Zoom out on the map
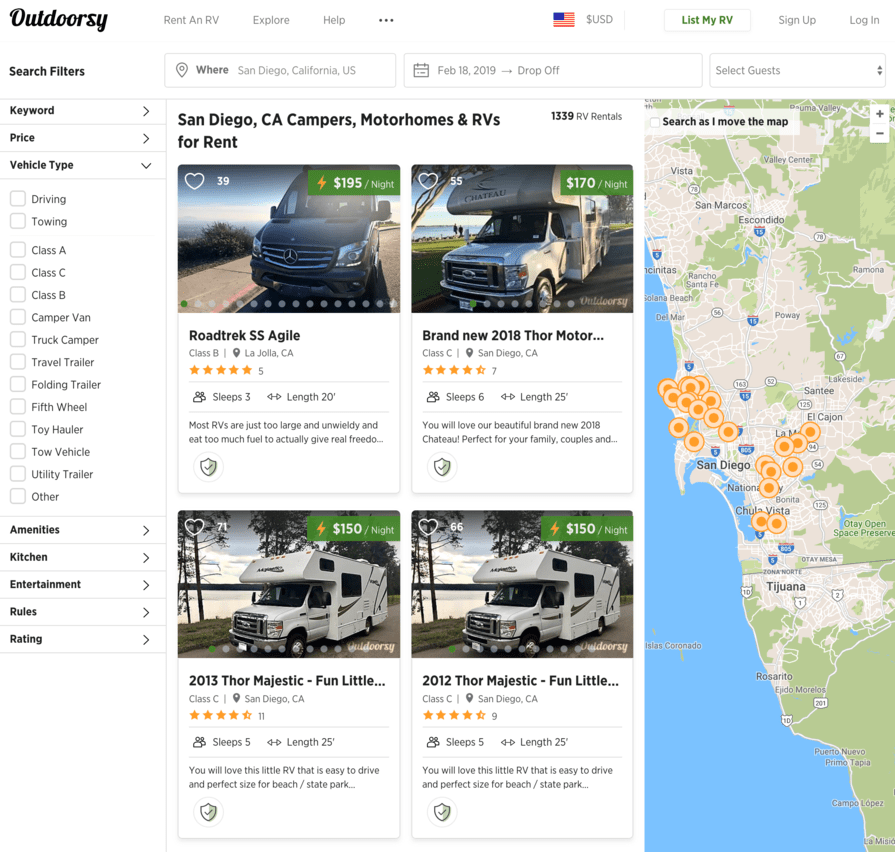This screenshot has height=852, width=895. click(x=880, y=134)
